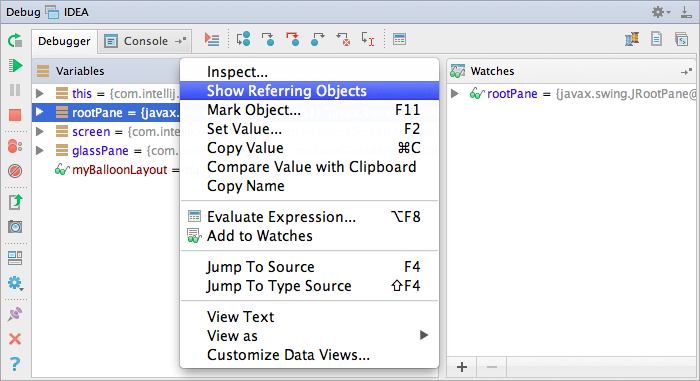Click the Step Into icon
Viewport: 700px width, 381px height.
[268, 39]
